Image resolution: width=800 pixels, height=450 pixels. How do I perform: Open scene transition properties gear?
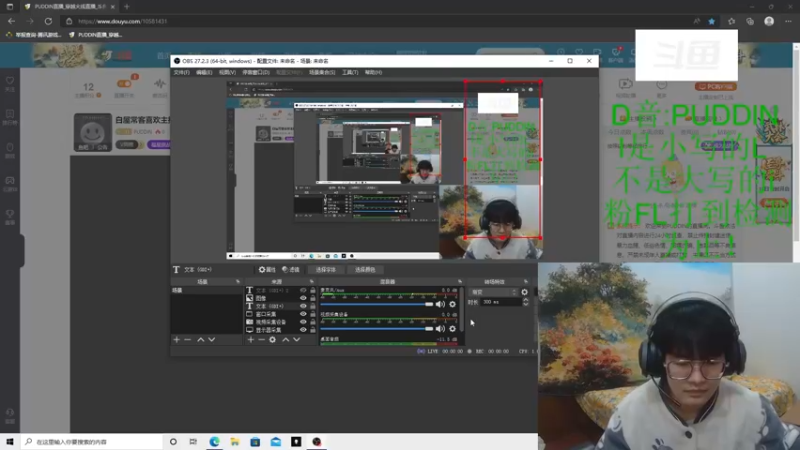[x=524, y=292]
